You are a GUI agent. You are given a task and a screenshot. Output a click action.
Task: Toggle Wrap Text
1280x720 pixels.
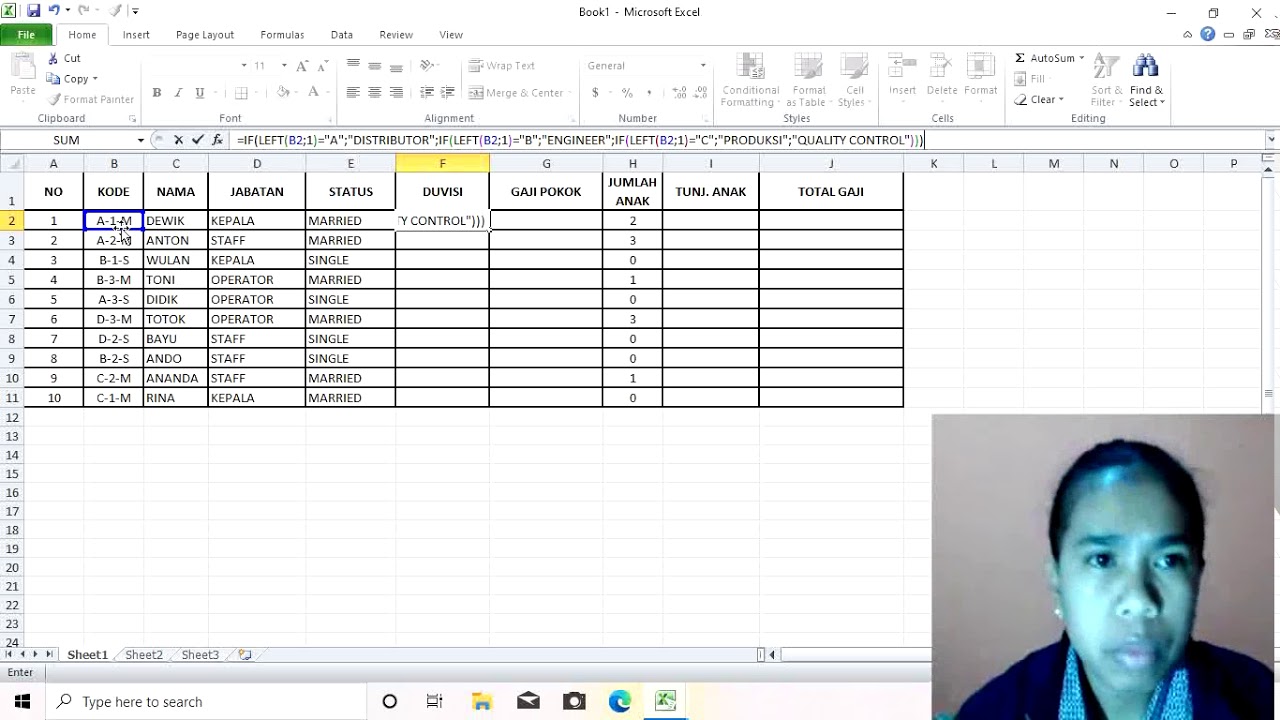502,66
